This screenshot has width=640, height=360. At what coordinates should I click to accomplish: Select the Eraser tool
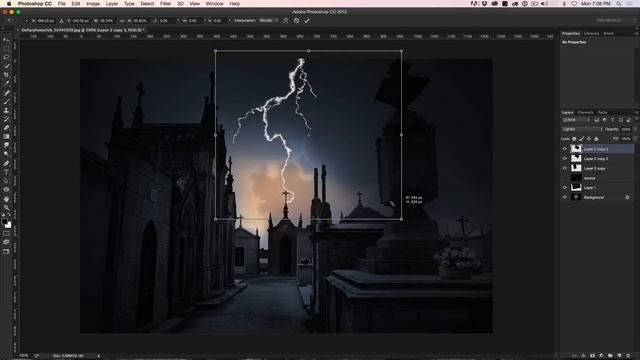pyautogui.click(x=6, y=128)
